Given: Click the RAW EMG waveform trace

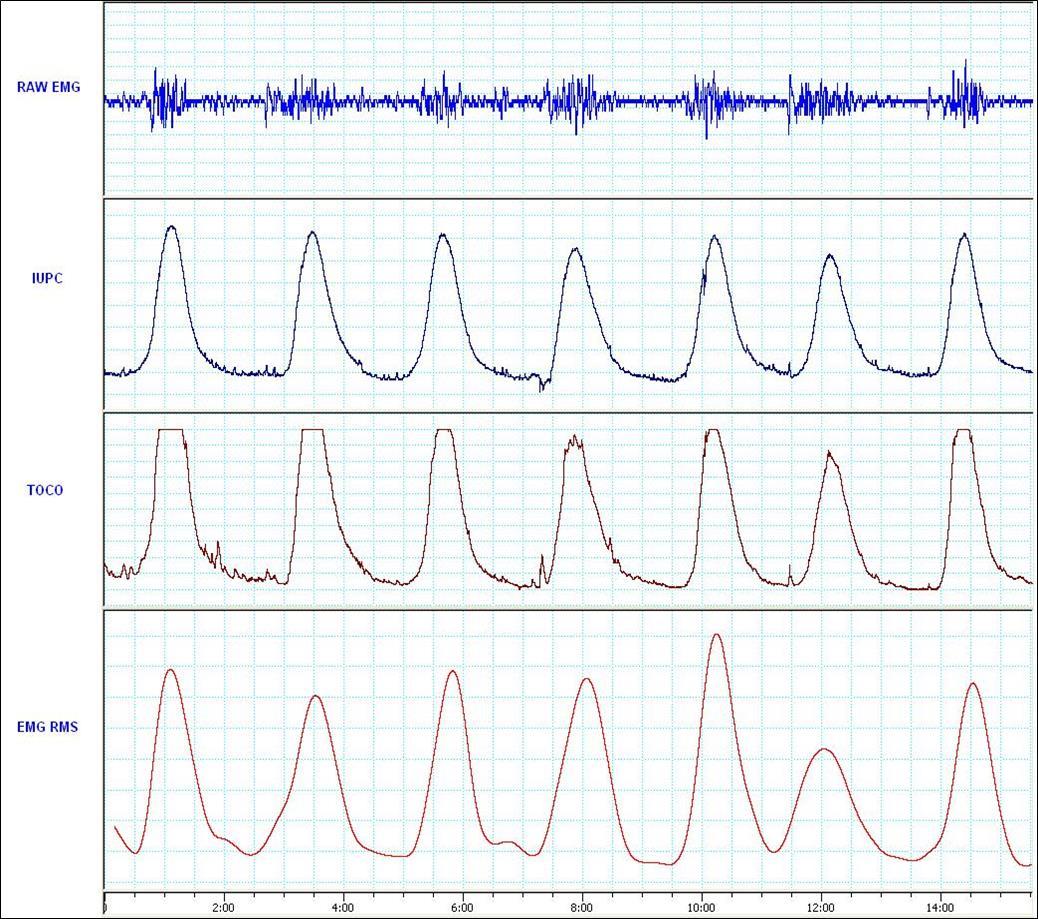Looking at the screenshot, I should (400, 100).
